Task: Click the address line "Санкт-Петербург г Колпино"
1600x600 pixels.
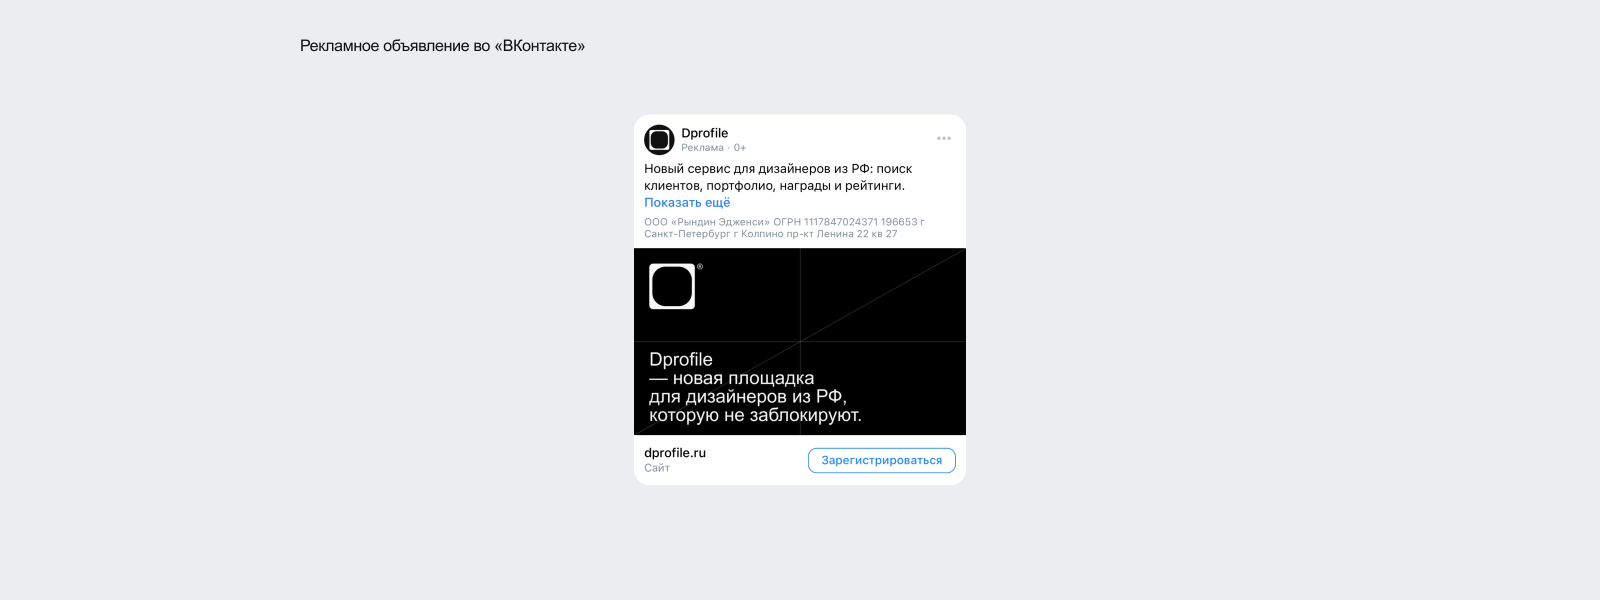Action: tap(771, 234)
